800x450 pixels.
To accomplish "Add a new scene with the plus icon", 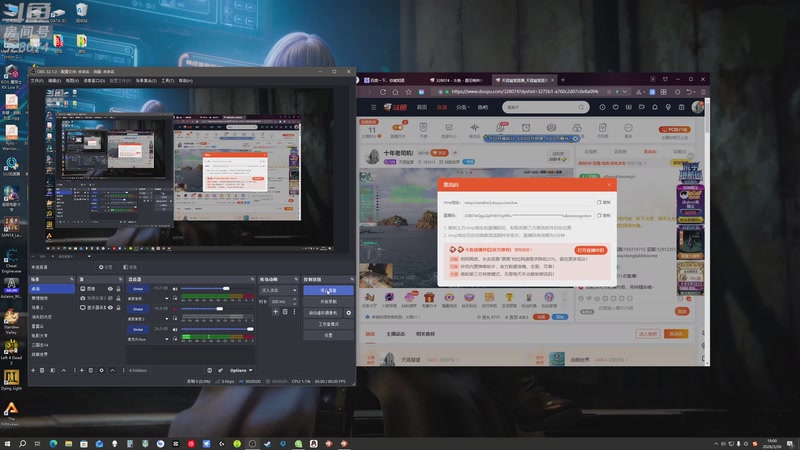I will pos(33,370).
